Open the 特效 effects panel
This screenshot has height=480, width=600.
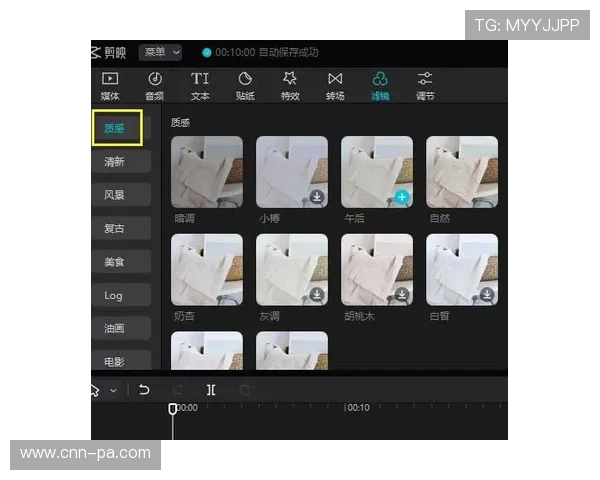pyautogui.click(x=290, y=86)
